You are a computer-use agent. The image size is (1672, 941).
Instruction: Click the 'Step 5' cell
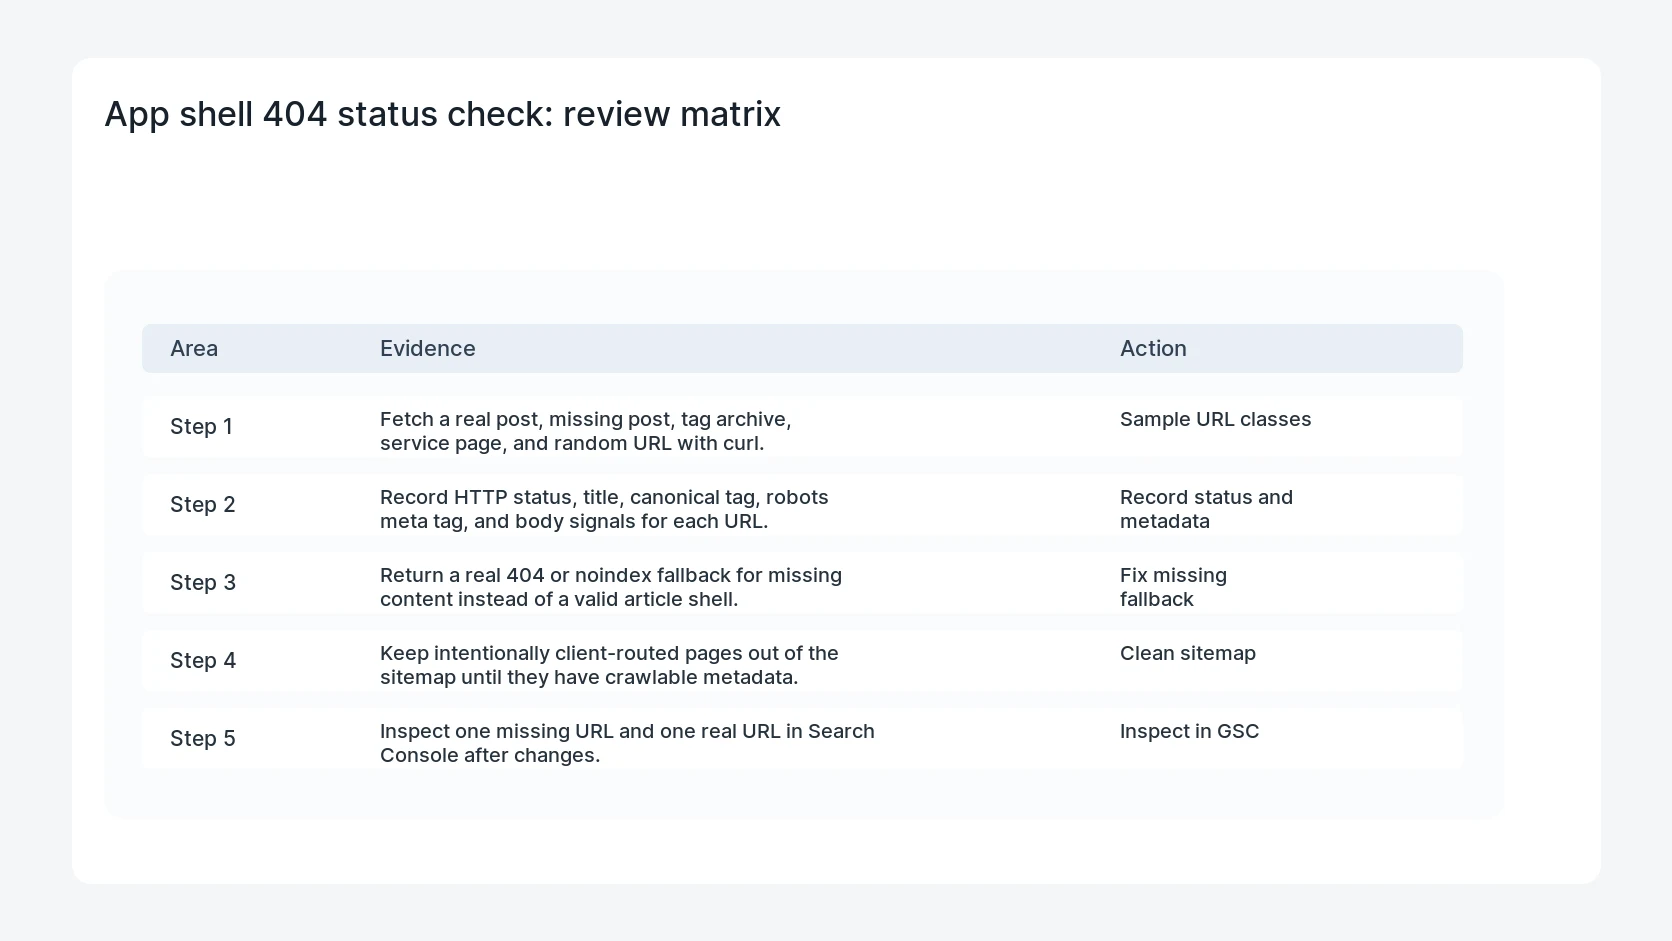tap(203, 738)
